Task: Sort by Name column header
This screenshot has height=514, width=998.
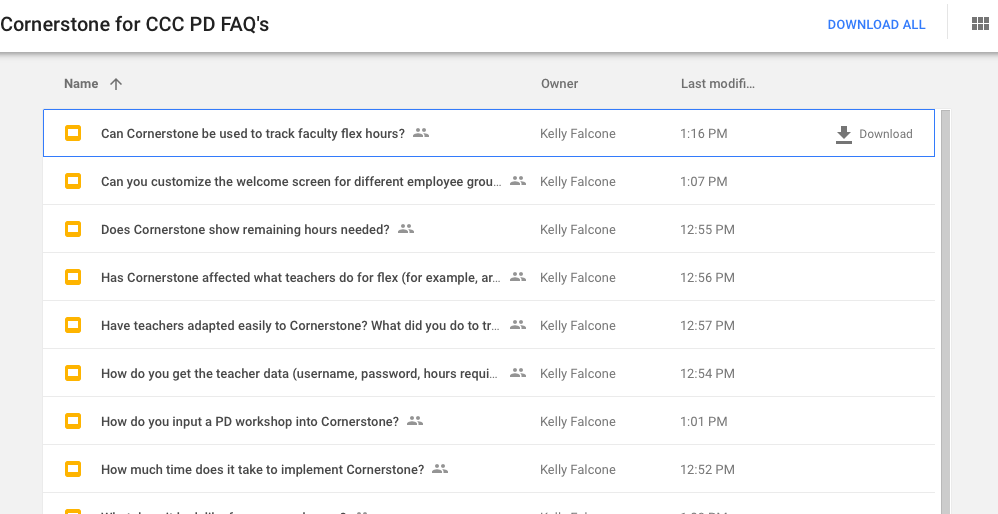Action: (81, 84)
